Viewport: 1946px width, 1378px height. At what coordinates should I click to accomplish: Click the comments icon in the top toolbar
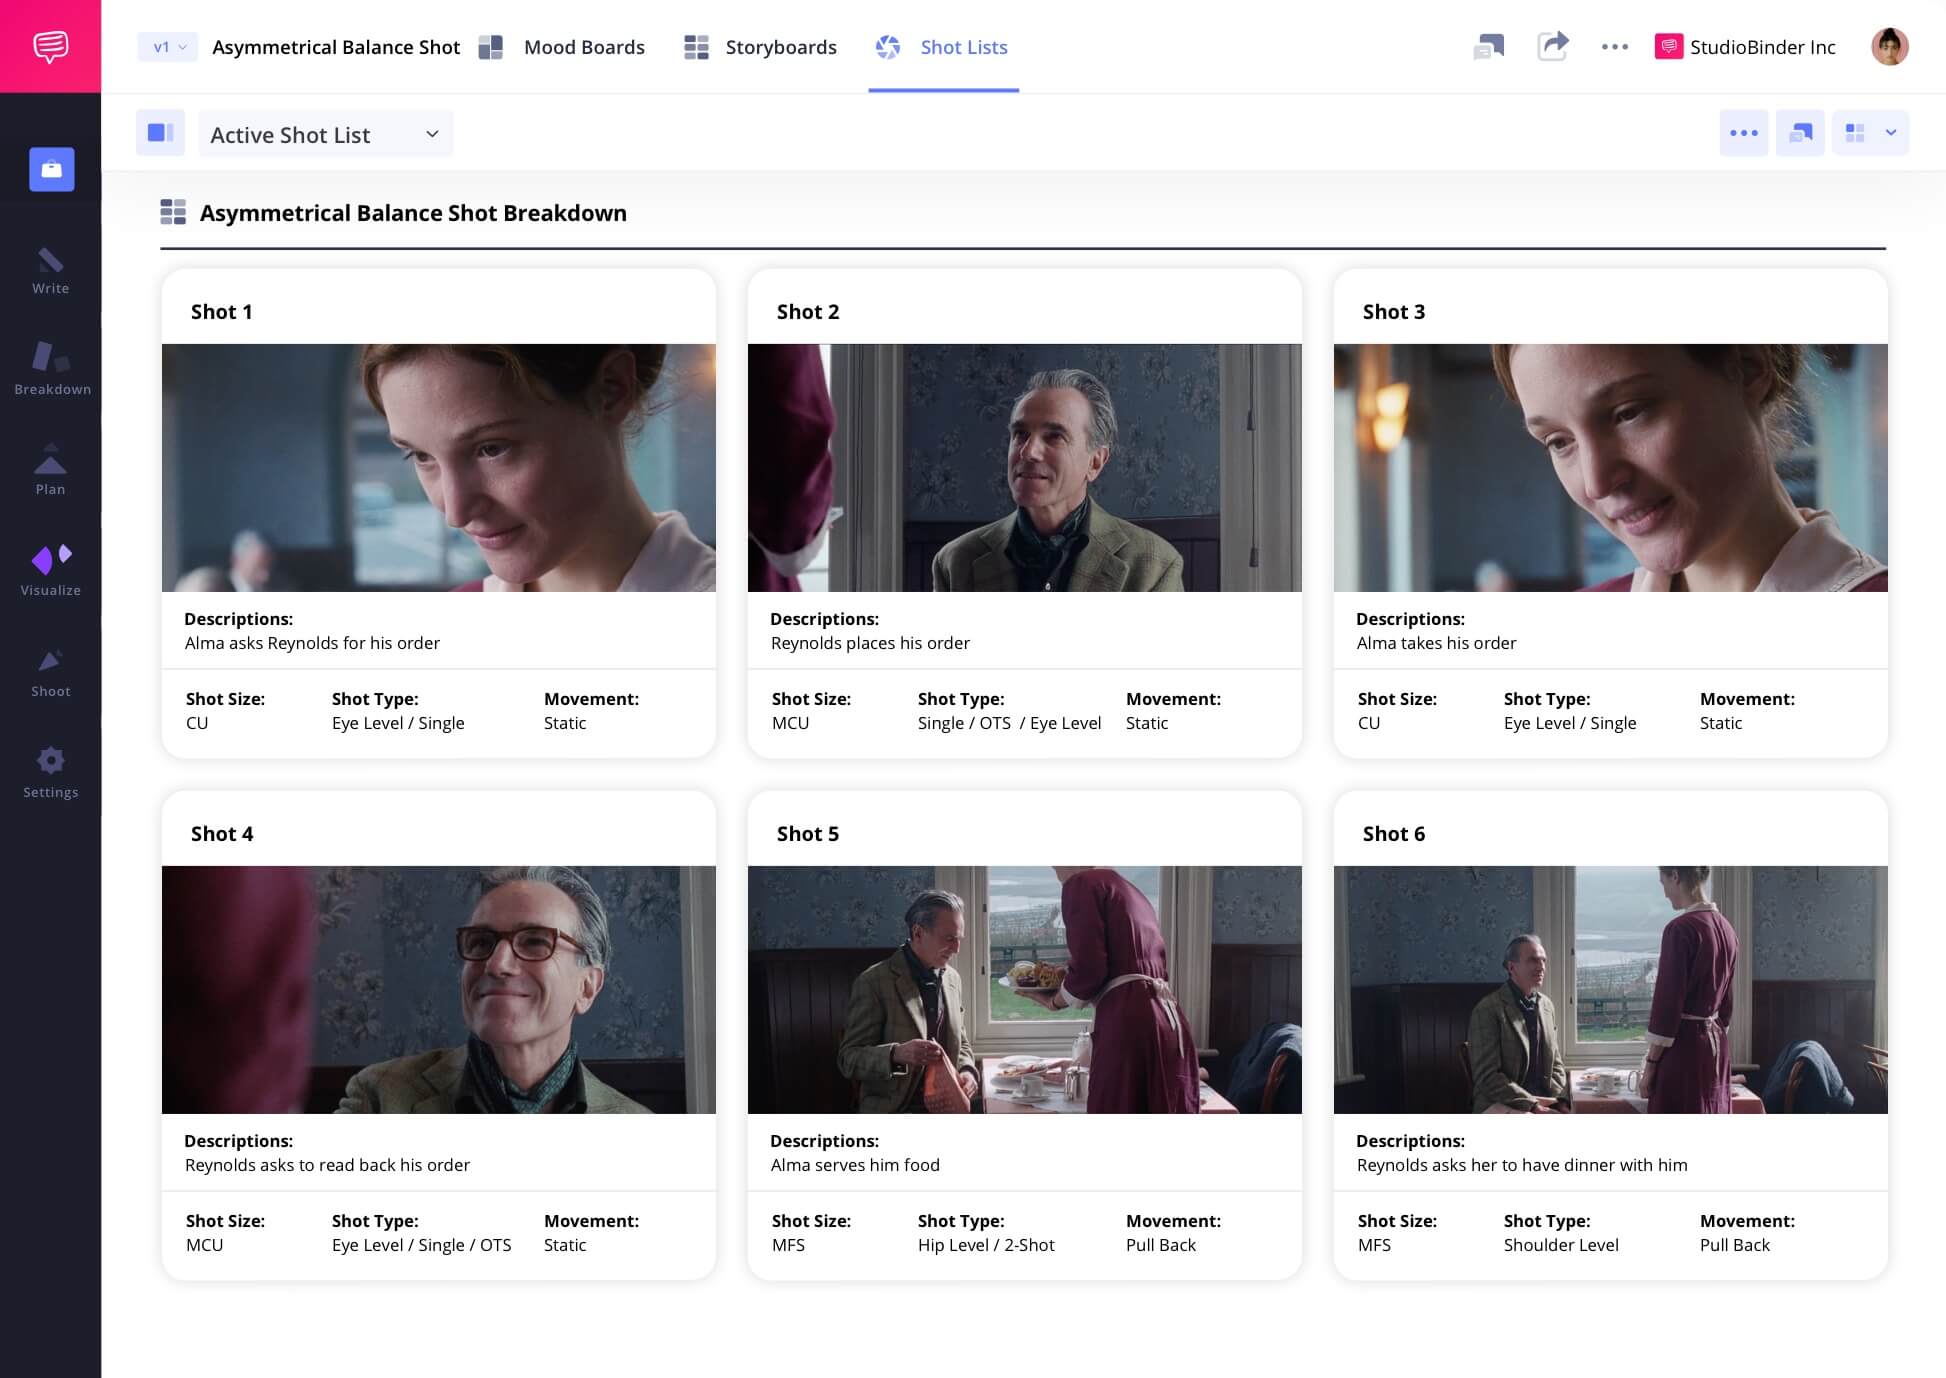tap(1489, 47)
